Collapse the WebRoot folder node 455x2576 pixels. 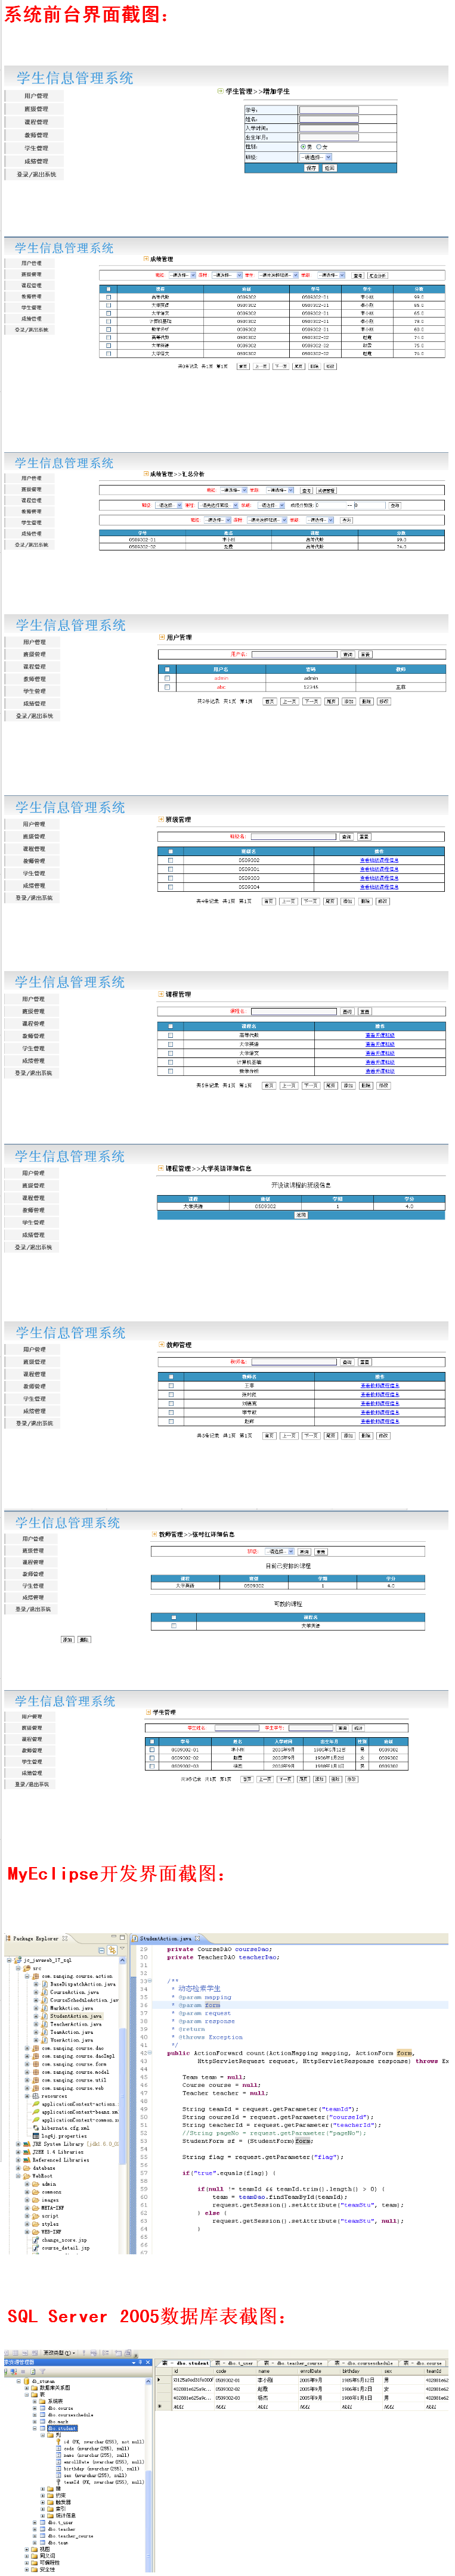(x=18, y=2176)
